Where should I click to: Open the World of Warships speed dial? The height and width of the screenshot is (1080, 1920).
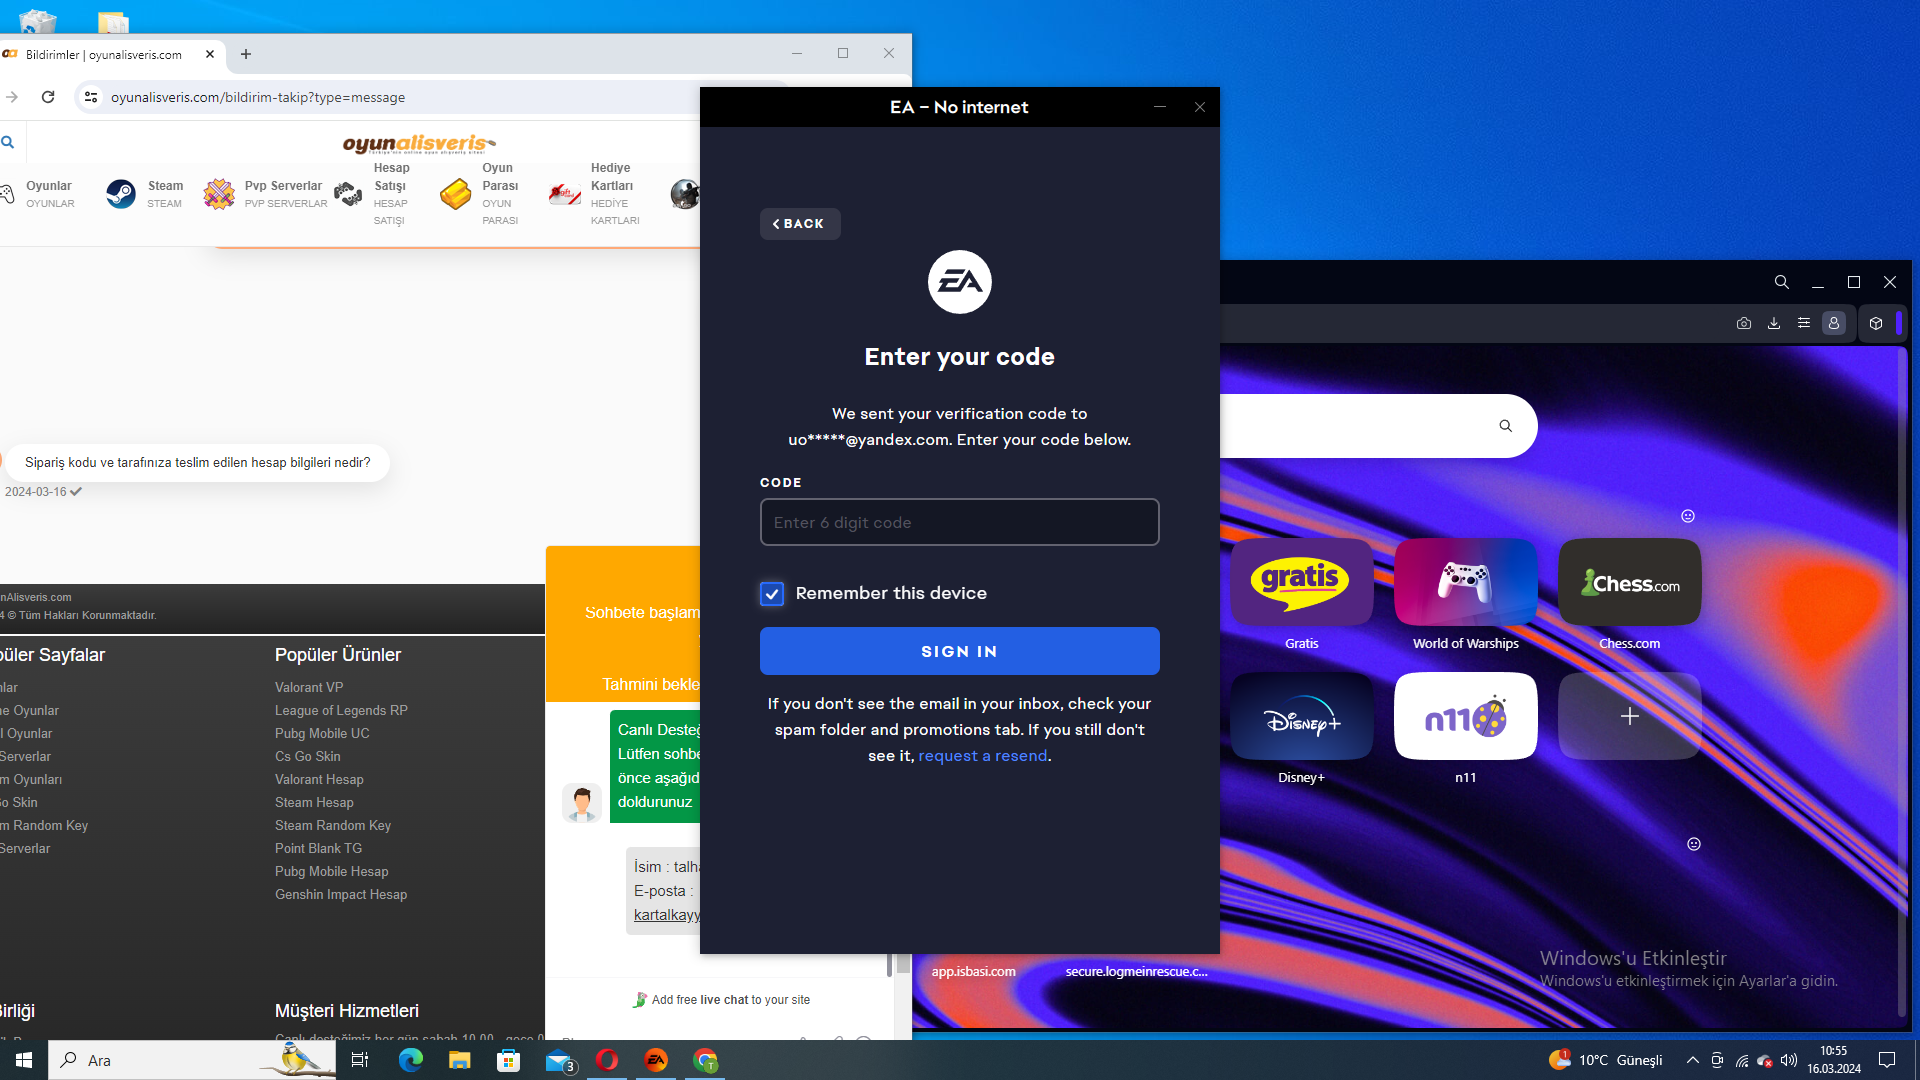(x=1465, y=582)
